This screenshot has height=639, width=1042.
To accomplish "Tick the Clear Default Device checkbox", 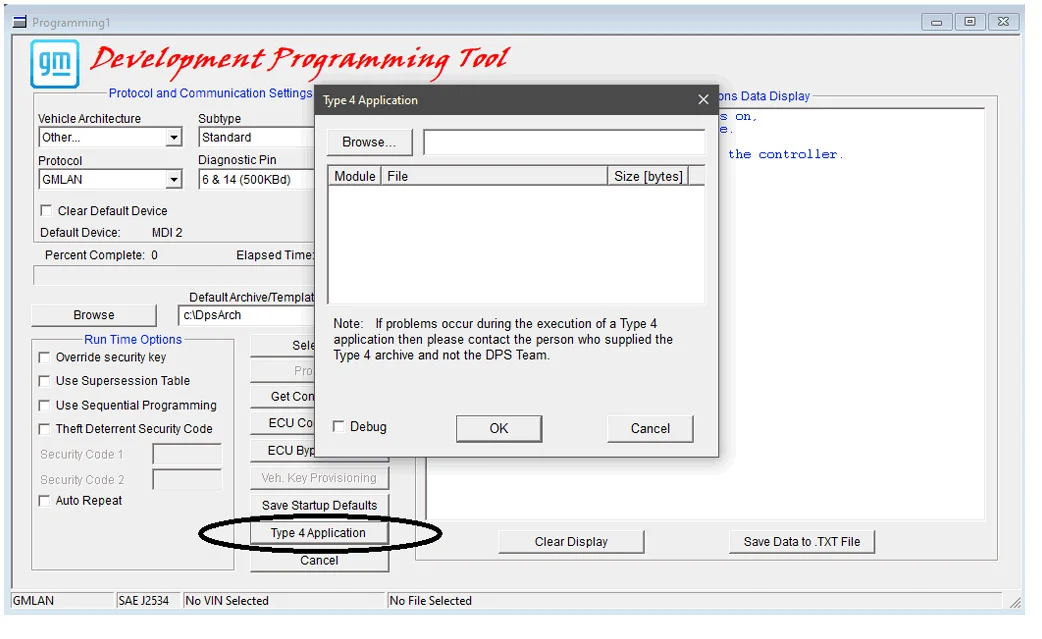I will (46, 211).
